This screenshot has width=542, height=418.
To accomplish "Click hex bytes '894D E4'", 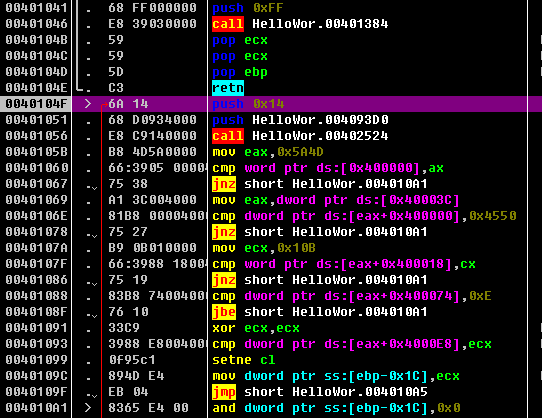I will pos(136,376).
